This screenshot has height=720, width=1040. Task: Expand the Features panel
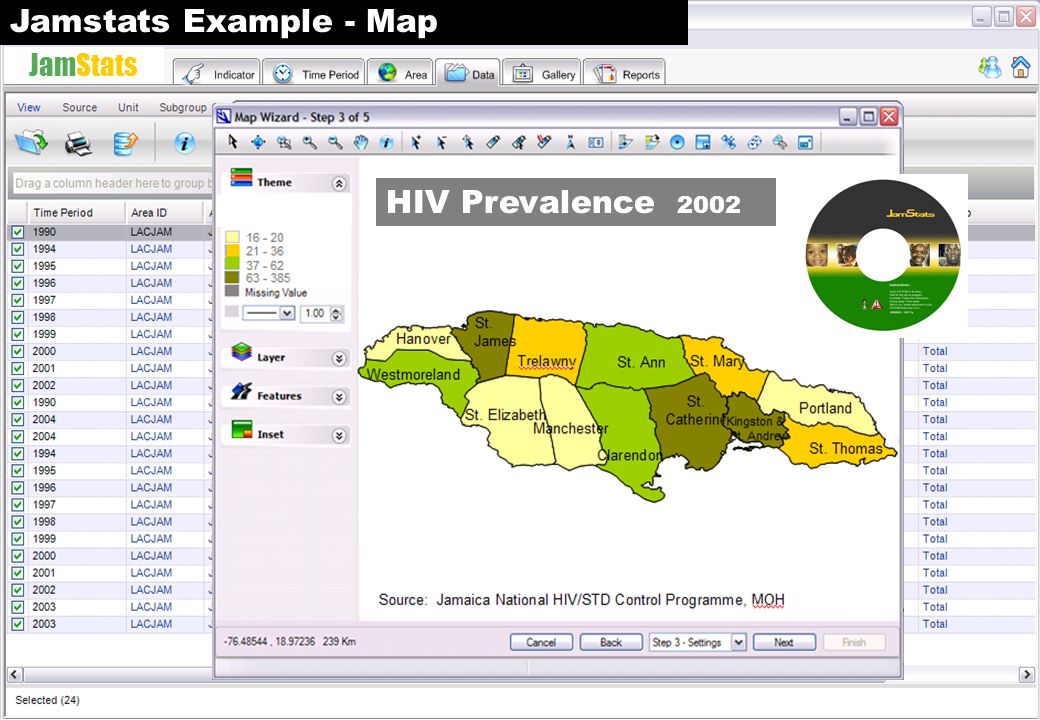point(339,397)
